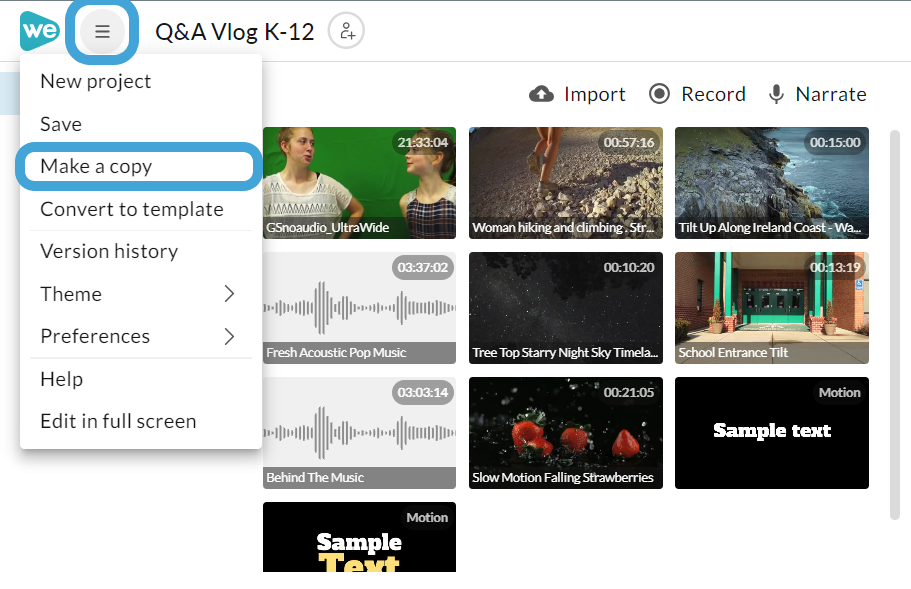This screenshot has height=589, width=911.
Task: Enable Narrate recording
Action: click(817, 93)
